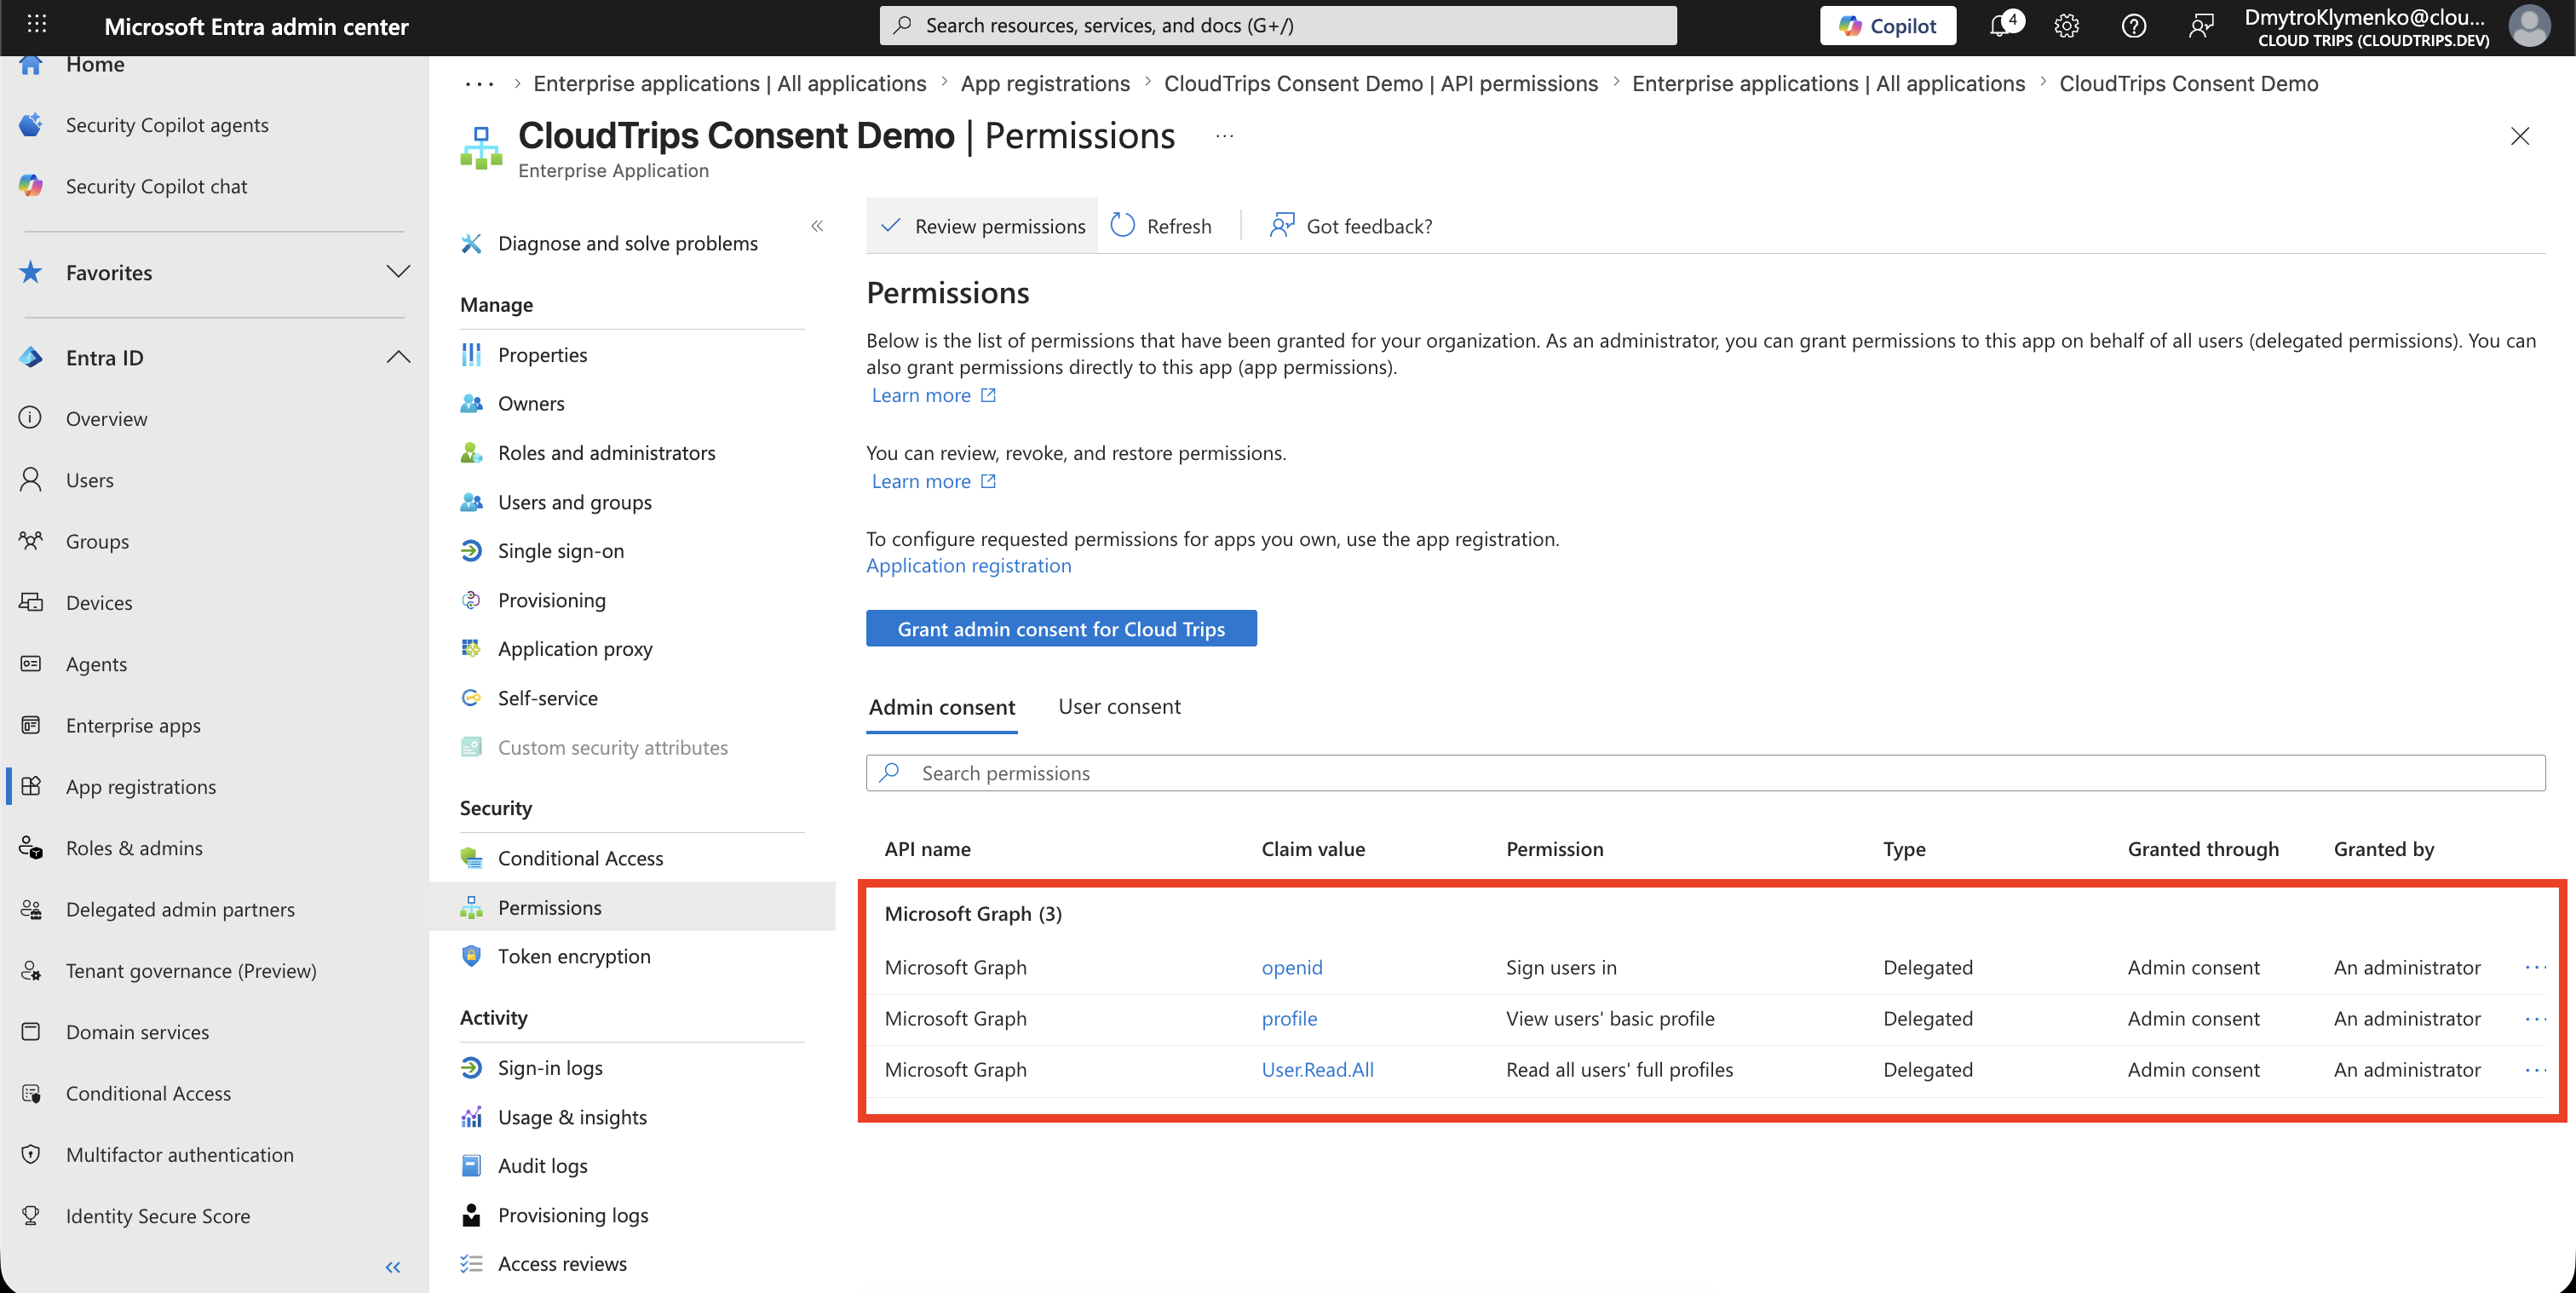Viewport: 2576px width, 1293px height.
Task: Collapse the main left navigation pane
Action: [x=393, y=1267]
